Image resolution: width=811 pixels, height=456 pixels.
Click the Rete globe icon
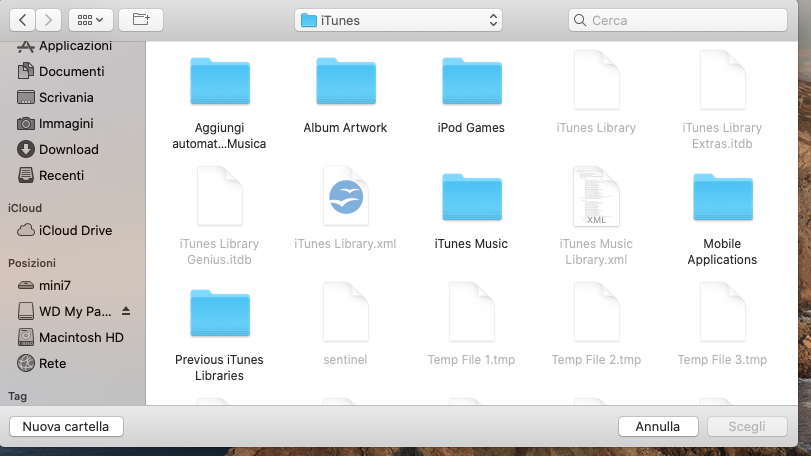click(25, 363)
